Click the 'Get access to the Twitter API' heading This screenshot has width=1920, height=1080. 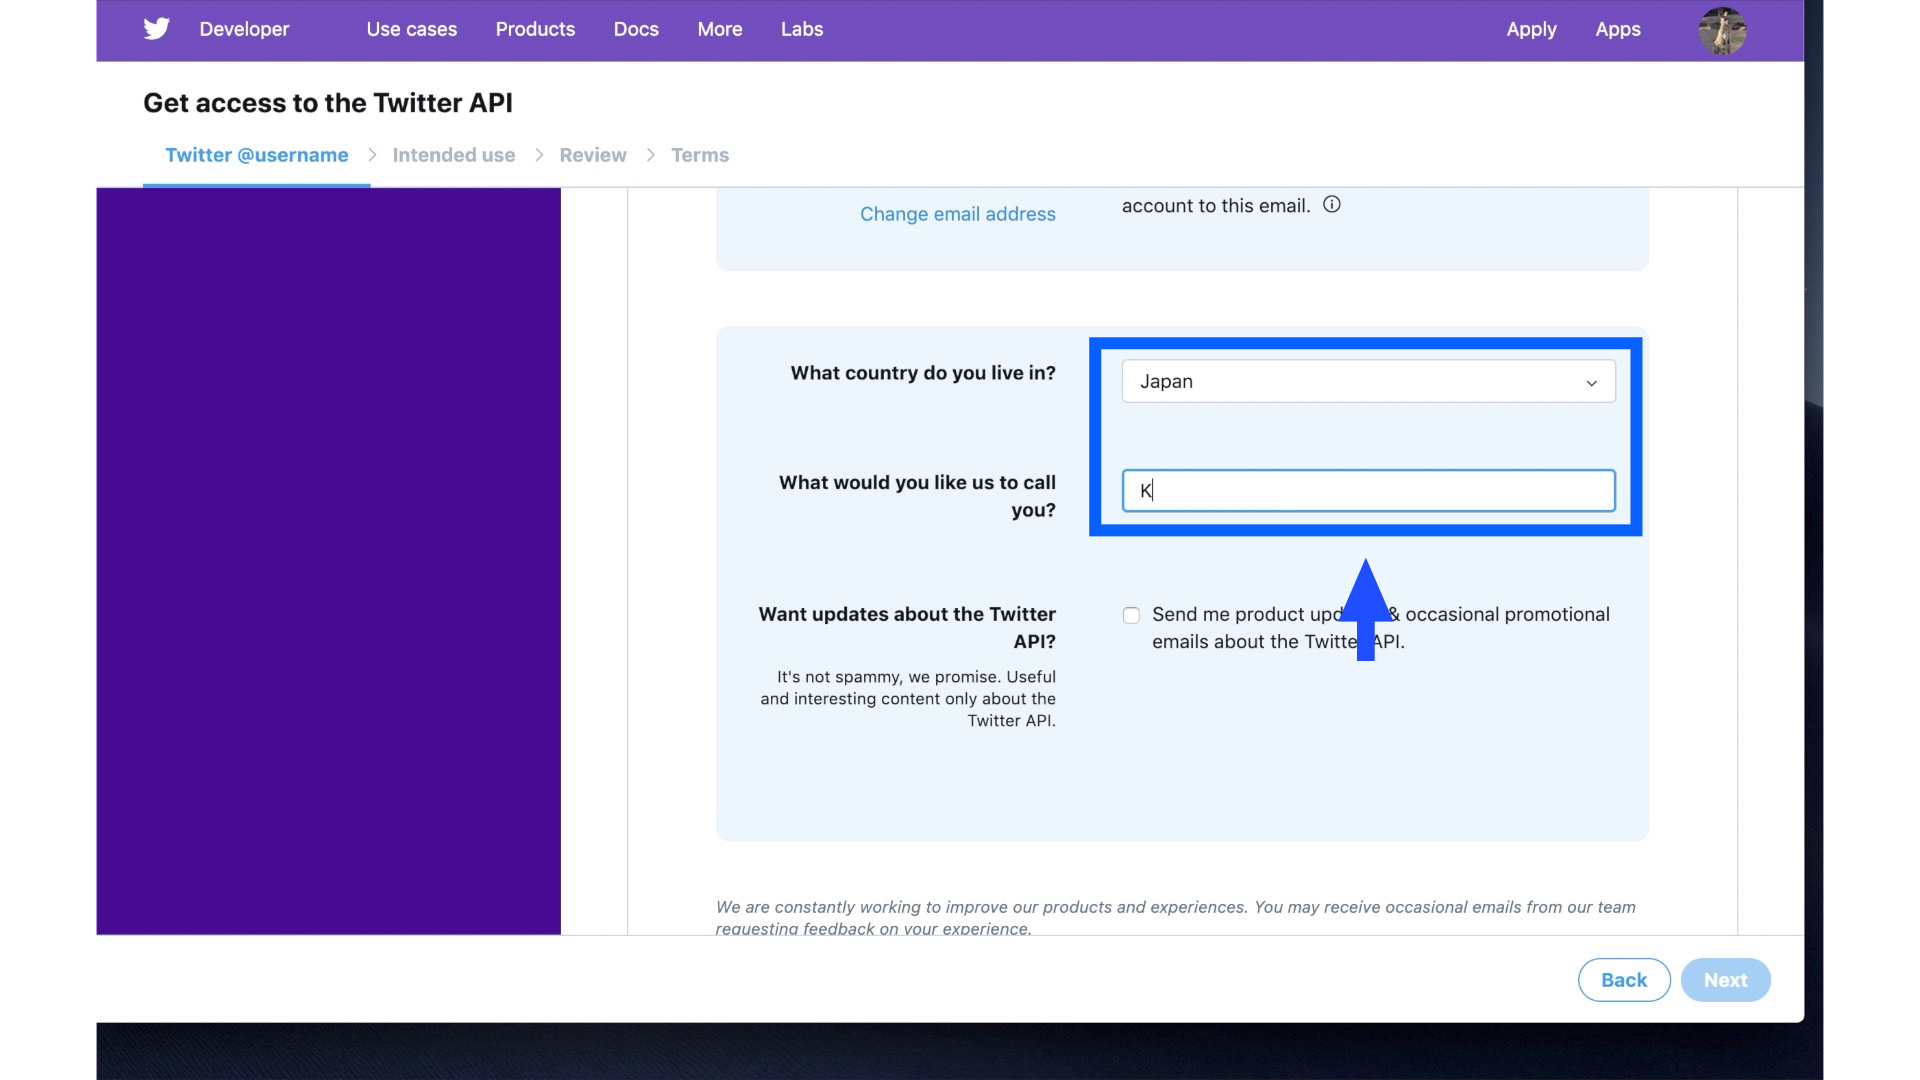click(328, 103)
